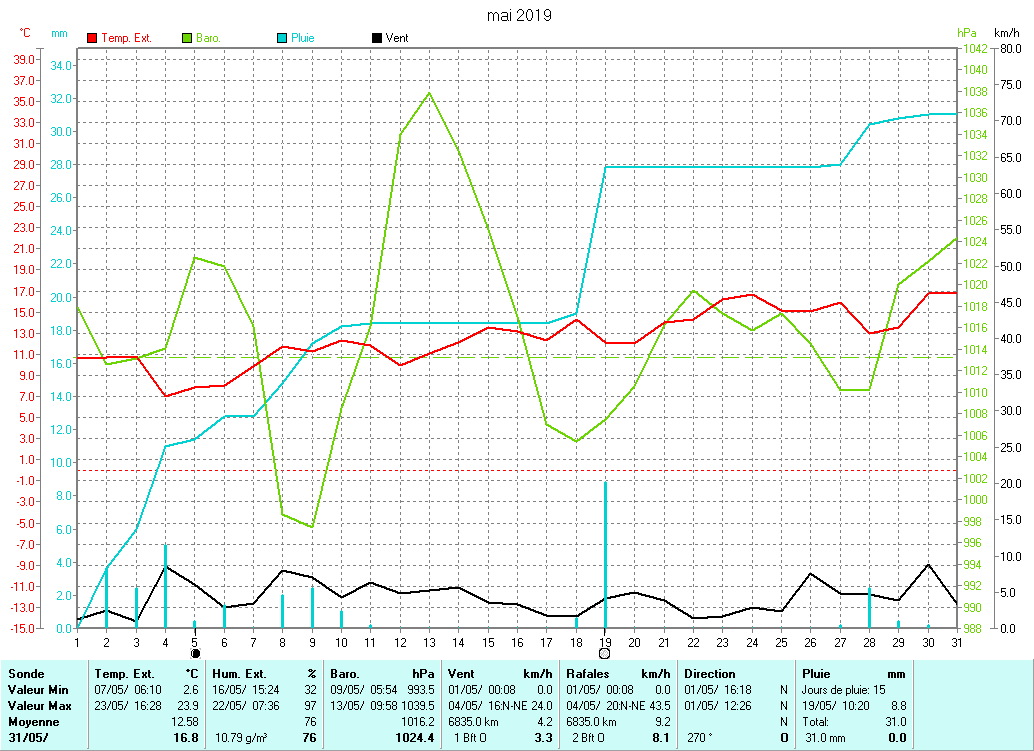Click the °C axis unit label
Image resolution: width=1034 pixels, height=751 pixels.
coord(25,33)
